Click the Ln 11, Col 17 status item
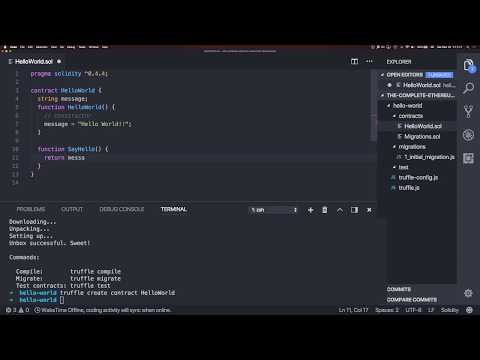 353,310
